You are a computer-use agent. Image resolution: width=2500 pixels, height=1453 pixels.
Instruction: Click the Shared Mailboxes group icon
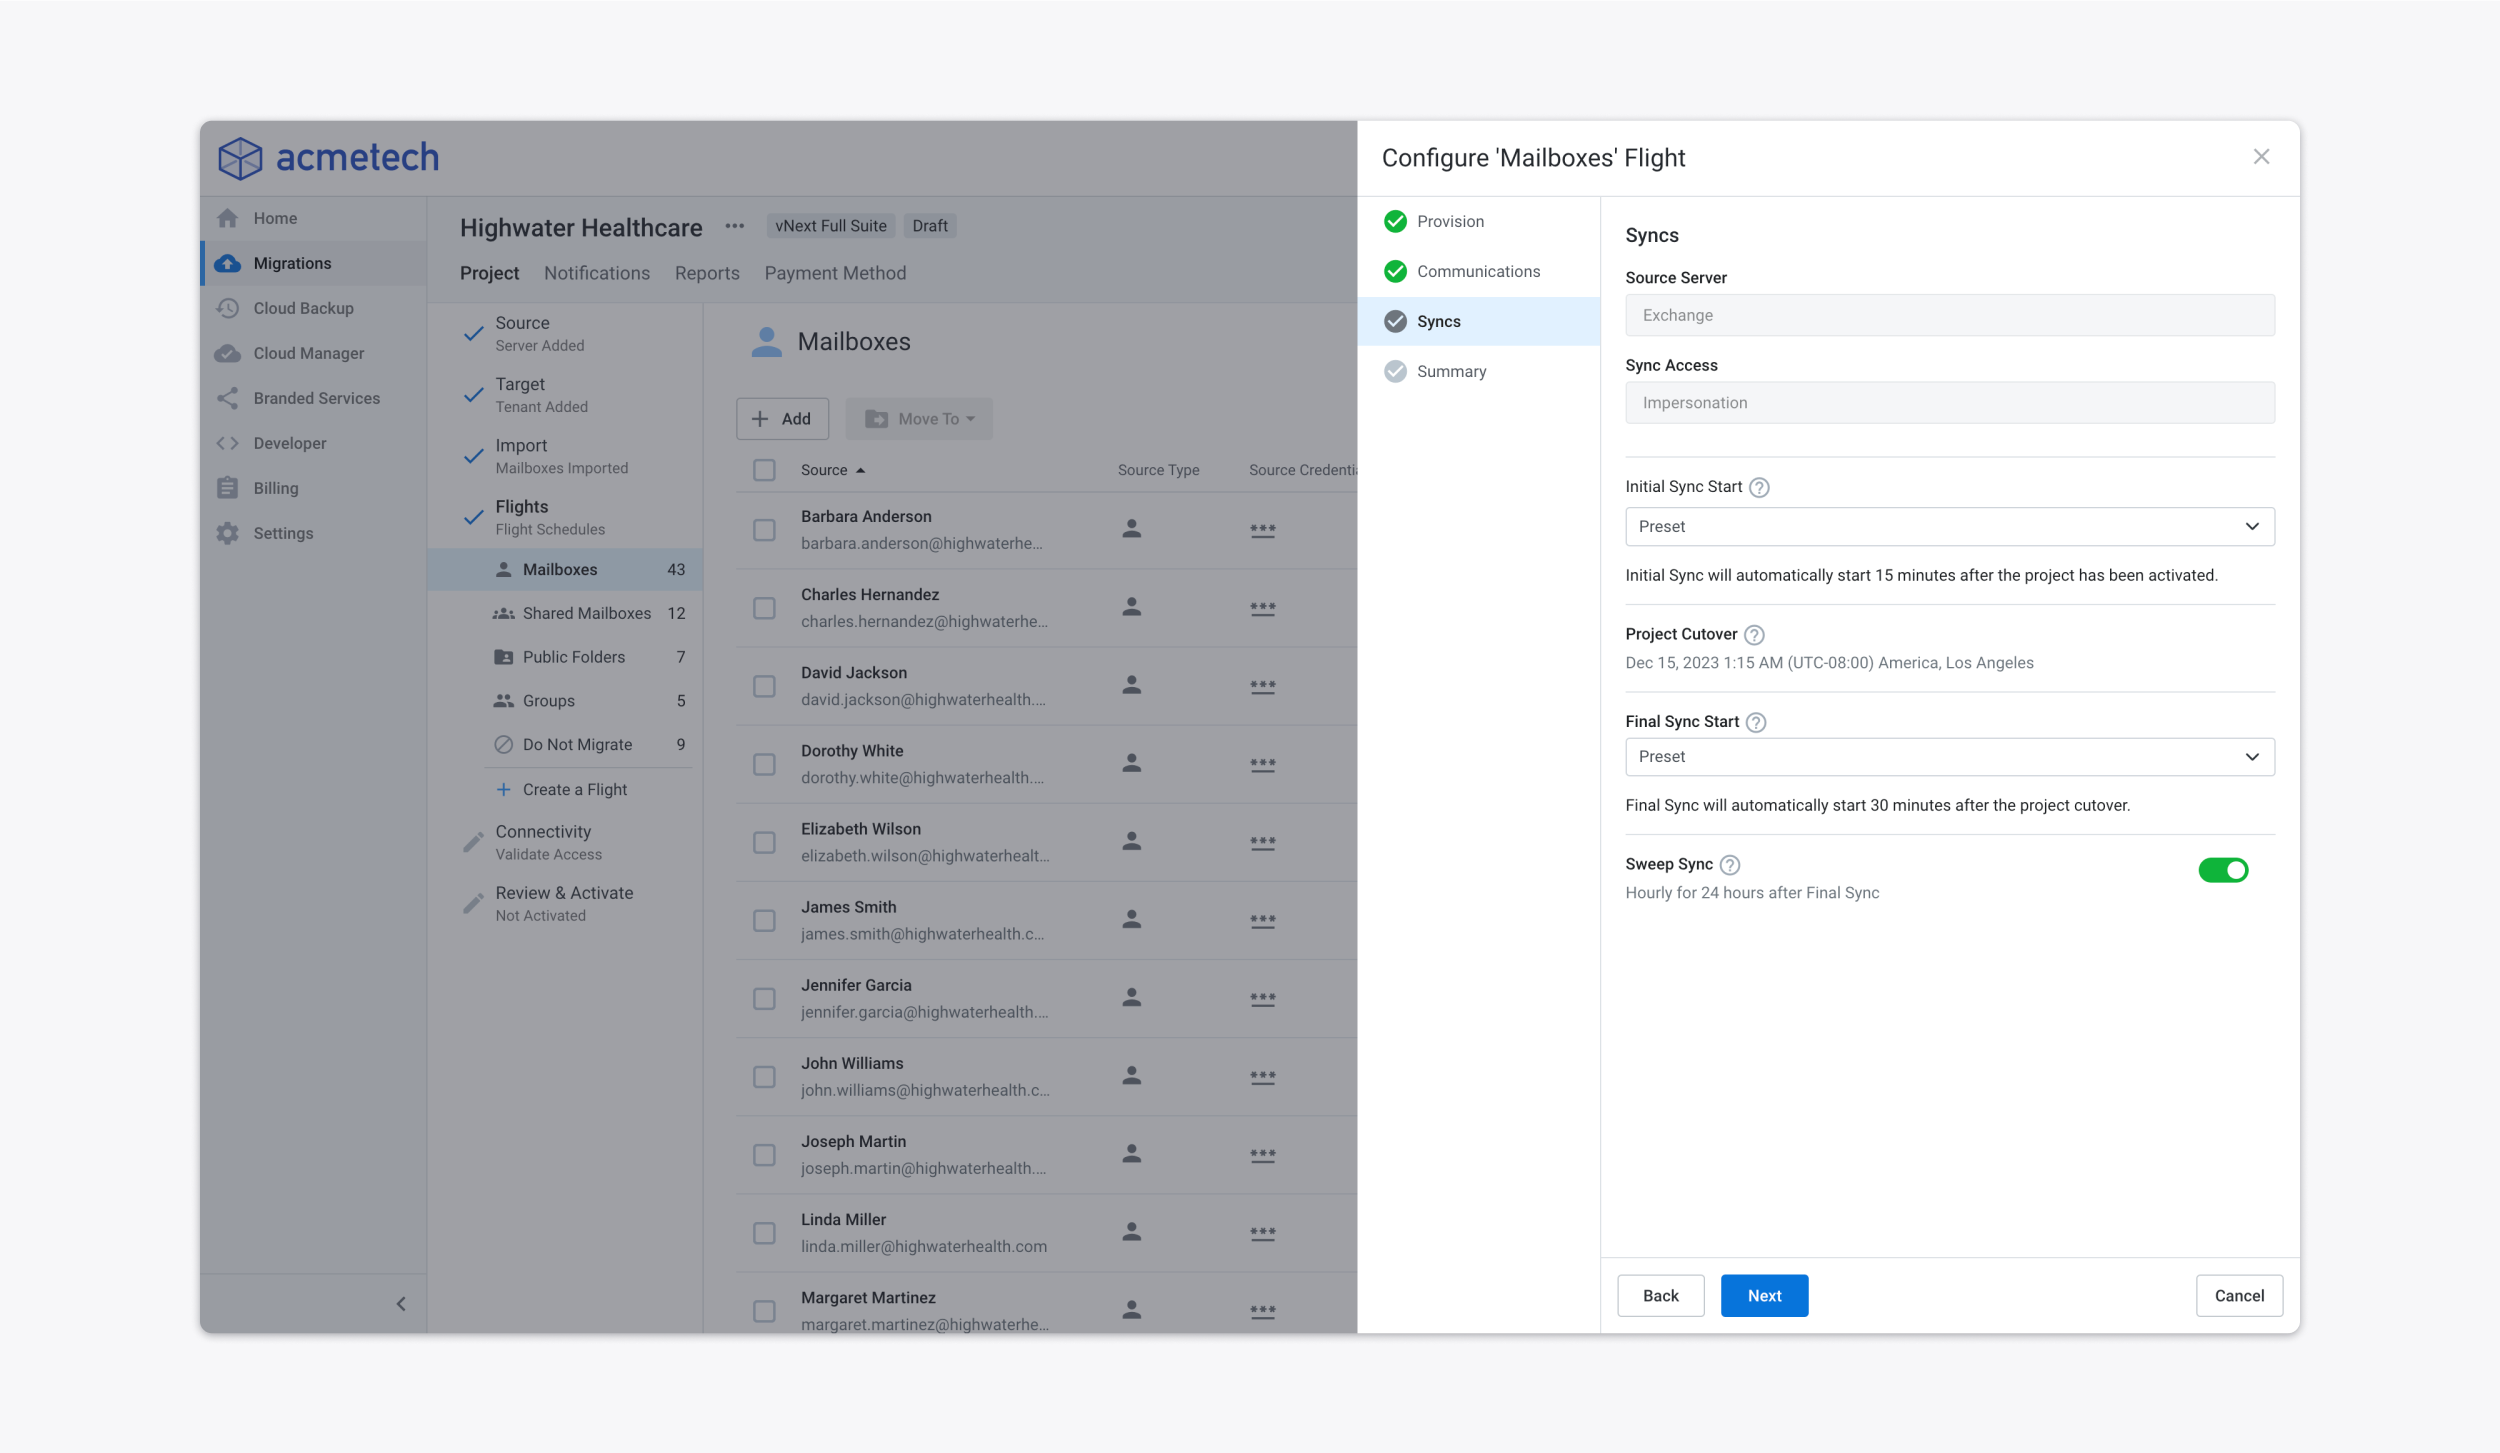504,613
